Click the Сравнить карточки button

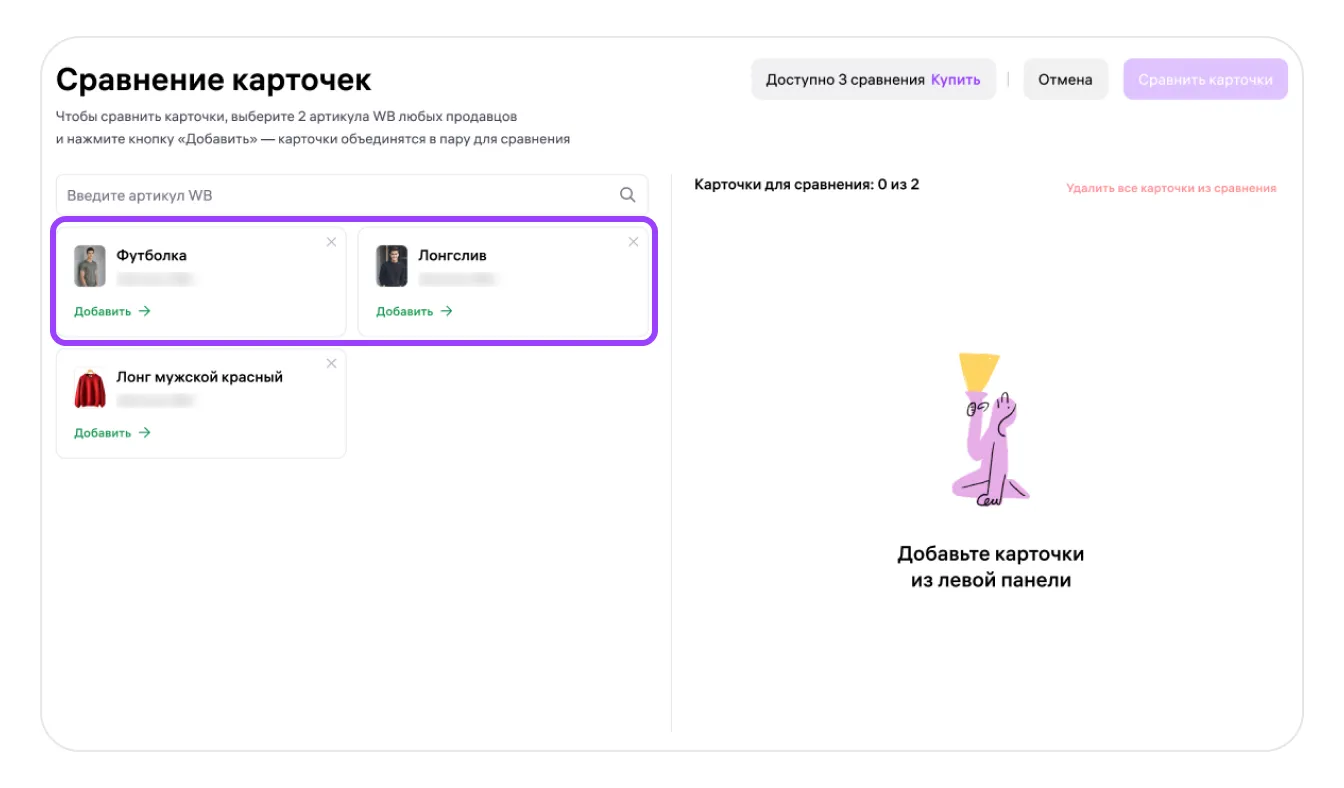tap(1205, 80)
